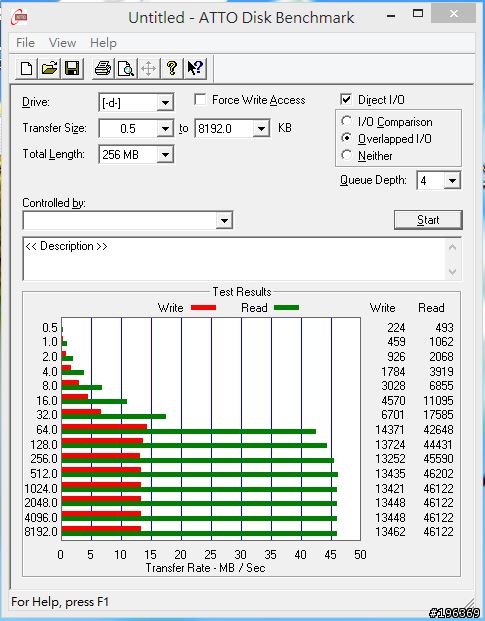Viewport: 485px width, 621px height.
Task: Select the Overlapped I/O radio button
Action: (x=346, y=138)
